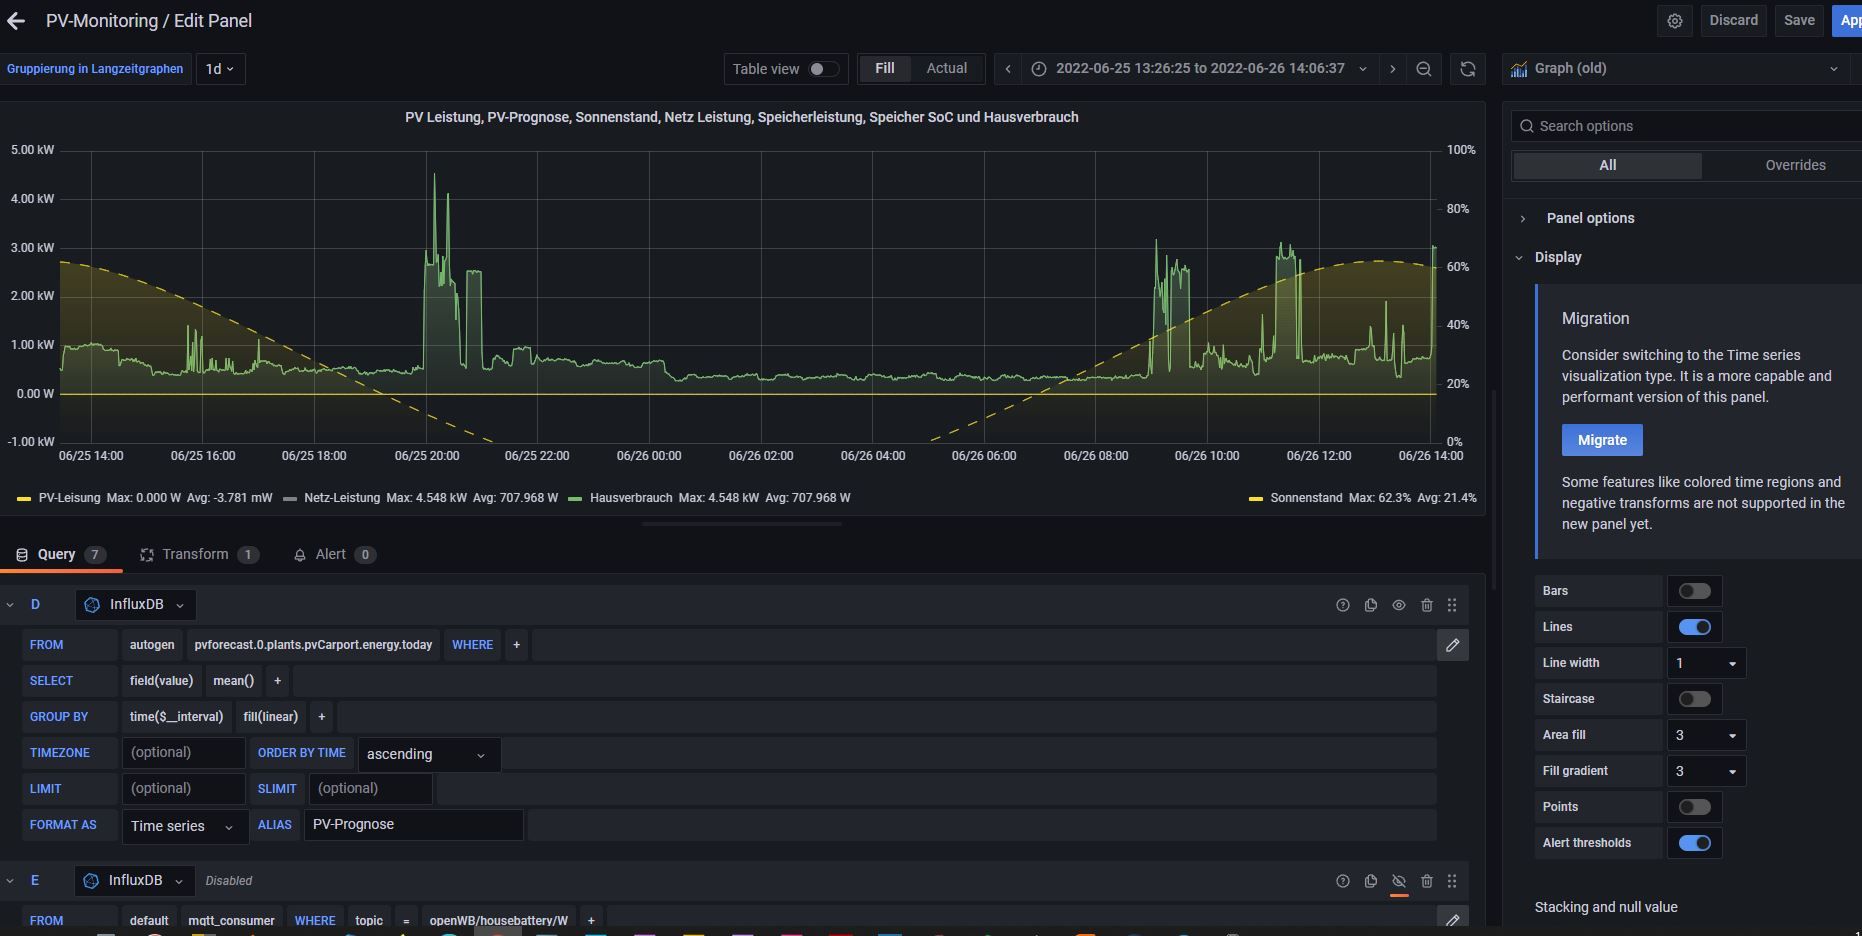Open Area fill dropdown
Image resolution: width=1862 pixels, height=936 pixels.
click(x=1706, y=735)
